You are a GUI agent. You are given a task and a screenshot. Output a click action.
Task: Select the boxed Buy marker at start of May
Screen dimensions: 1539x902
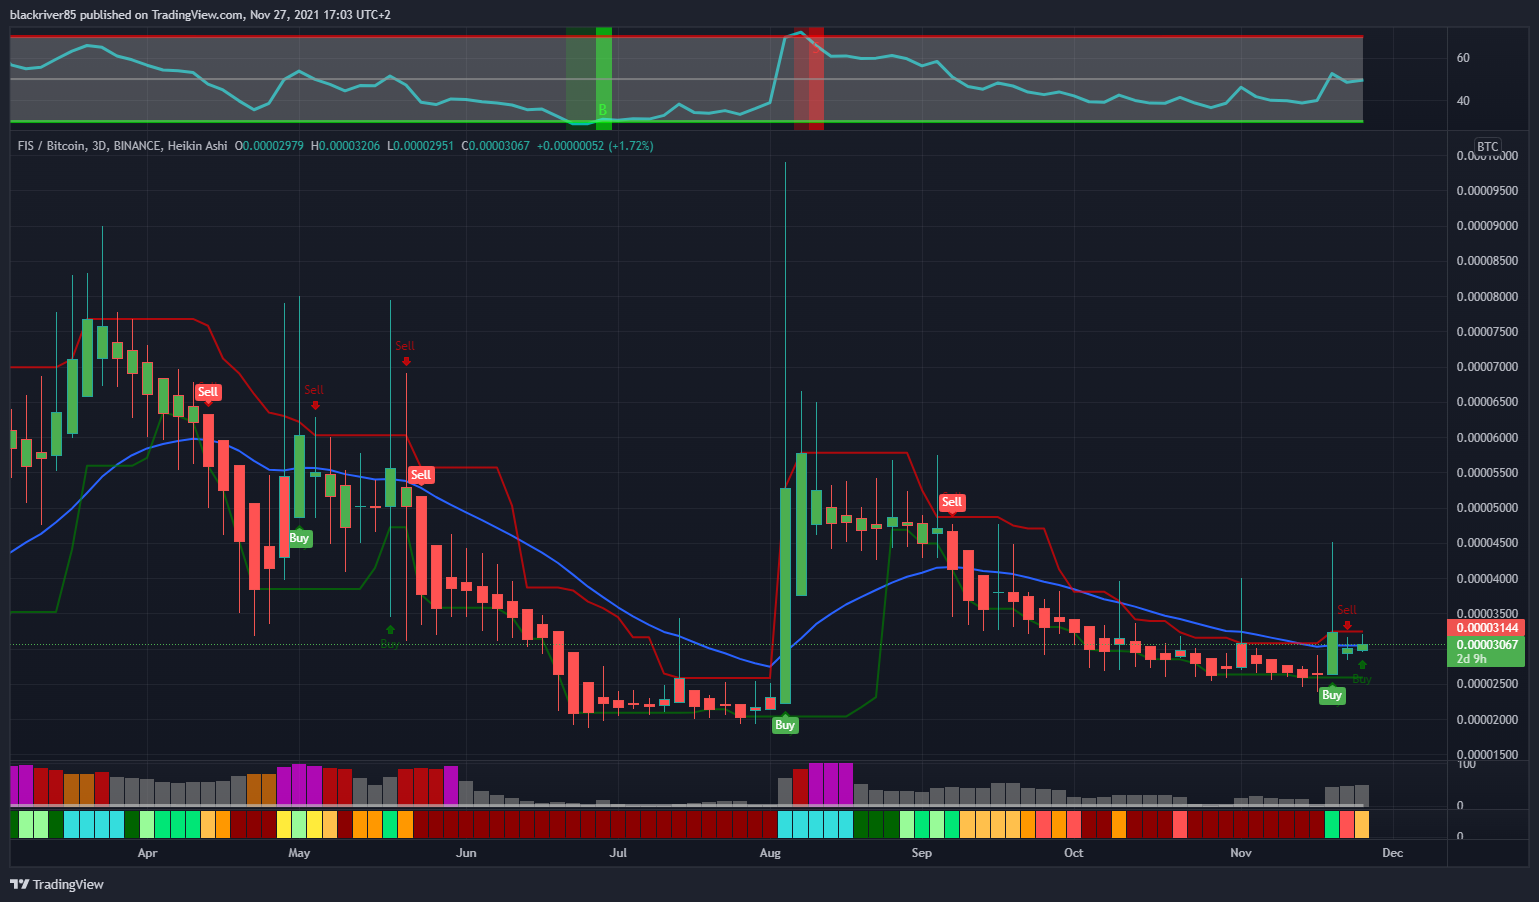coord(299,538)
